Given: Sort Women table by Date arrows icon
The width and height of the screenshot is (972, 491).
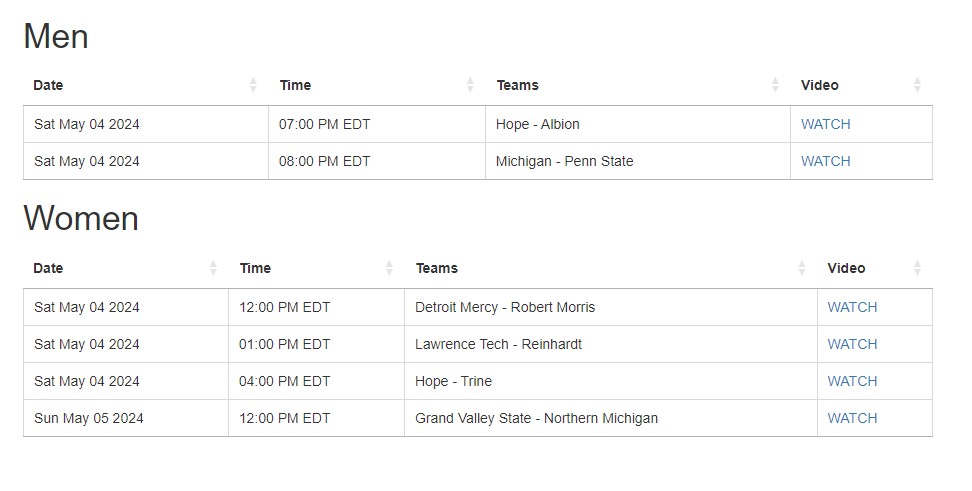Looking at the screenshot, I should [x=213, y=269].
